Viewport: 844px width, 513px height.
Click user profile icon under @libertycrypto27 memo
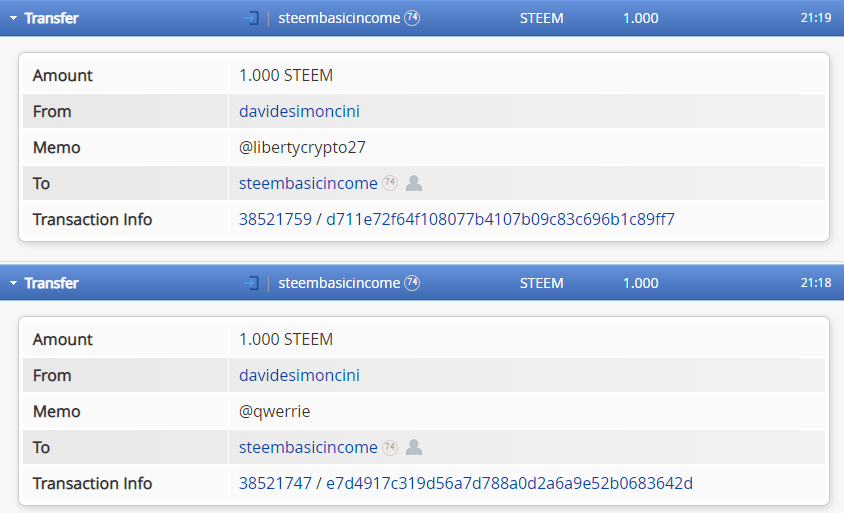point(414,184)
